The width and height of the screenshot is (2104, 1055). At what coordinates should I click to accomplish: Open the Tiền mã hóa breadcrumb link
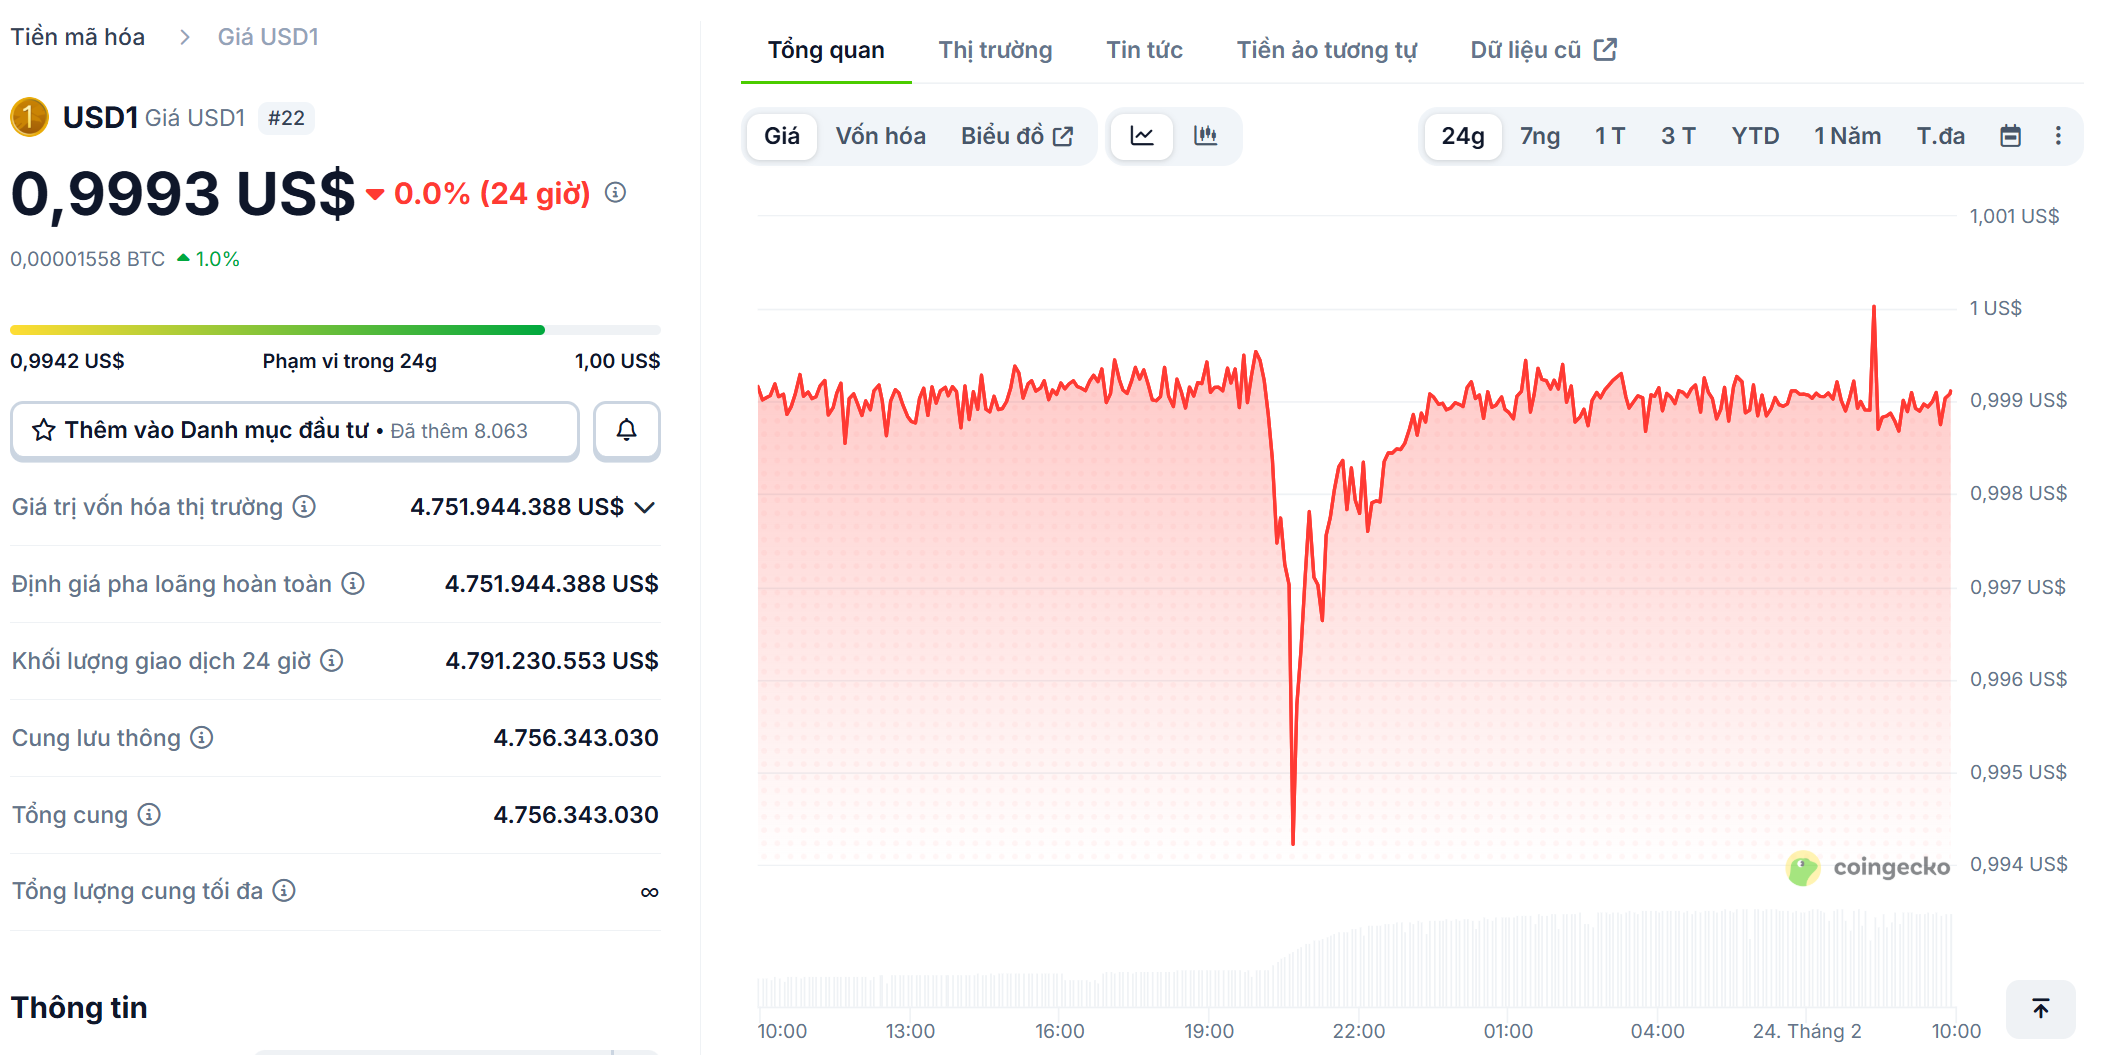click(77, 36)
